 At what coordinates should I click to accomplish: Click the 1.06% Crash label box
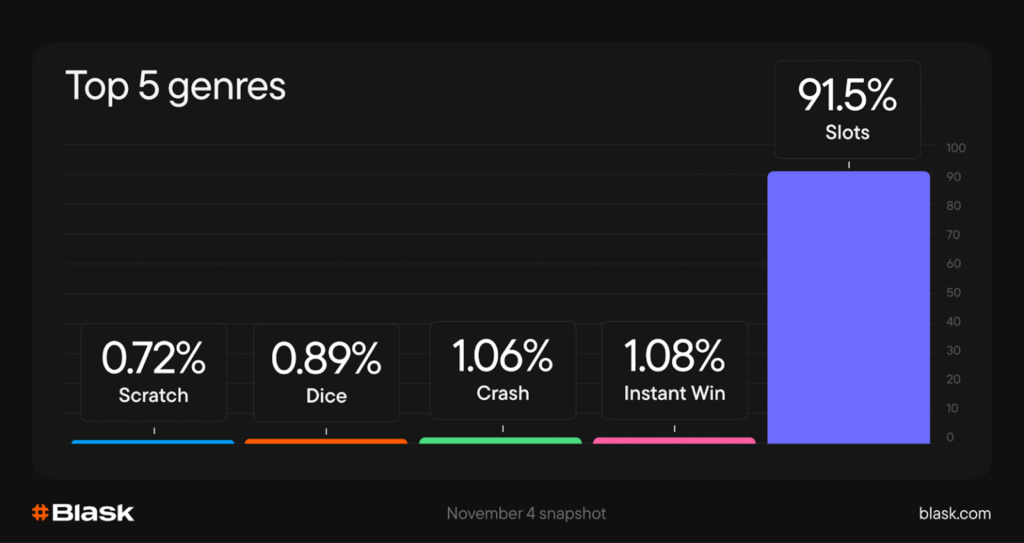point(502,370)
